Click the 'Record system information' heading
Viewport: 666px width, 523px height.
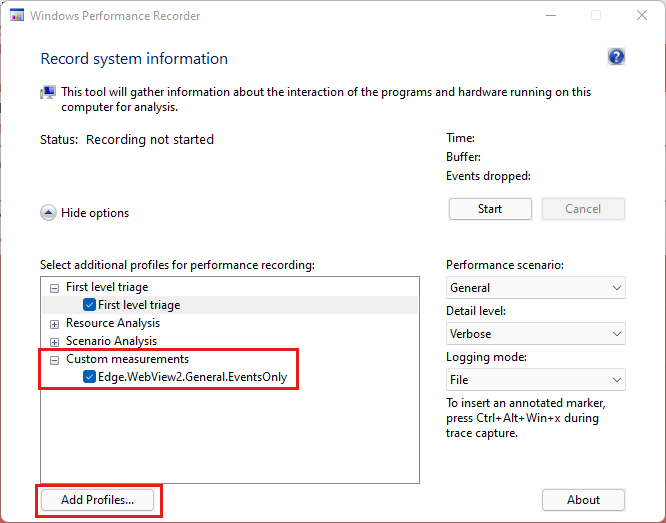134,59
